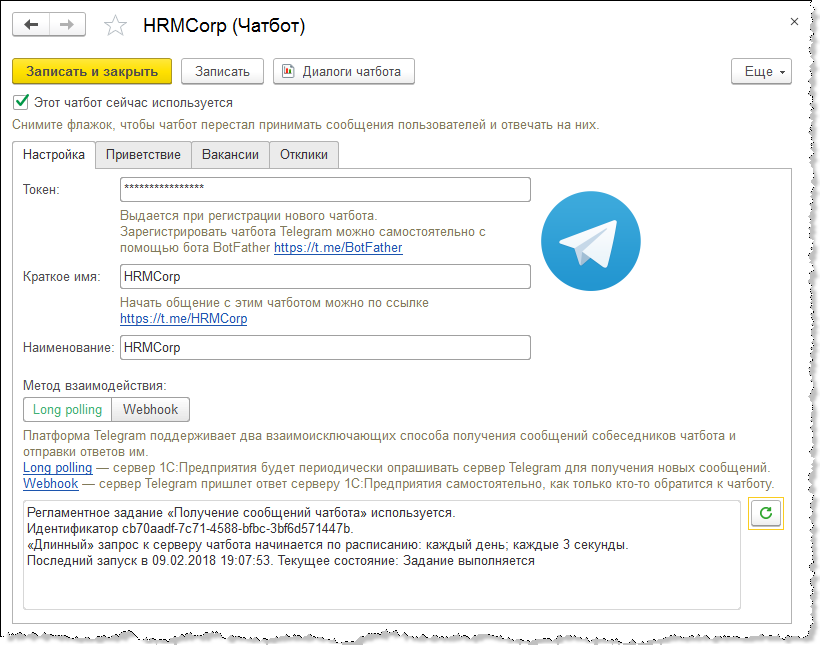Open Диалоги чатбота
This screenshot has width=820, height=645.
pos(344,72)
